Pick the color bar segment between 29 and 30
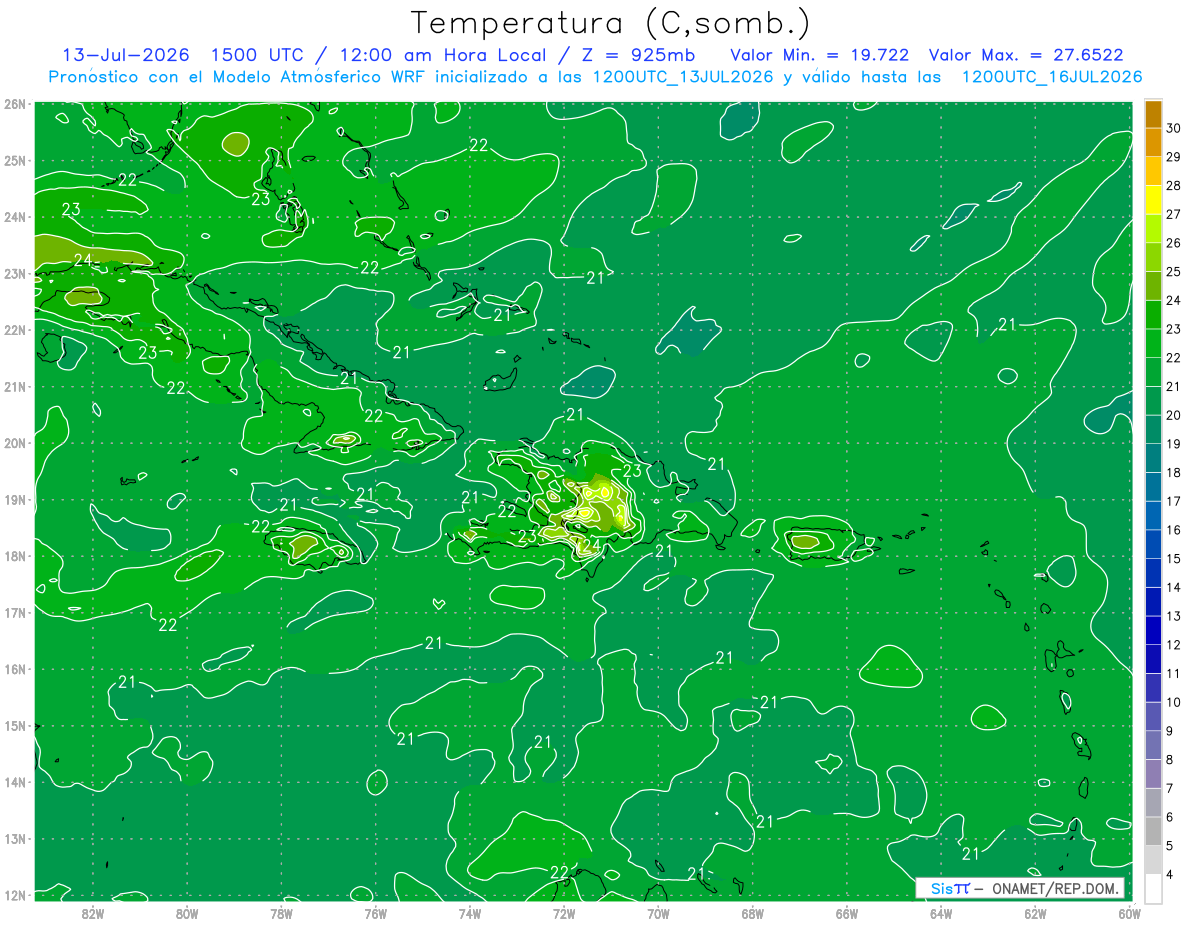Image resolution: width=1200 pixels, height=927 pixels. 1153,143
